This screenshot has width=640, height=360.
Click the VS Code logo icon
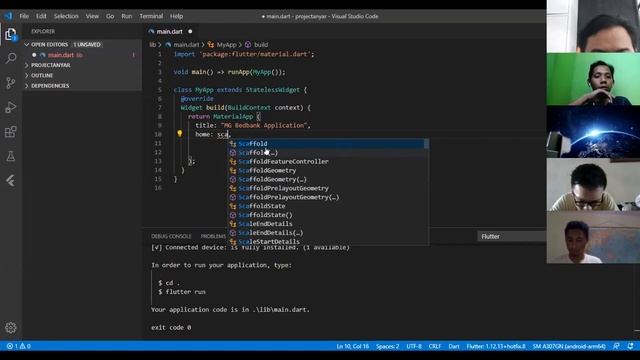click(8, 16)
